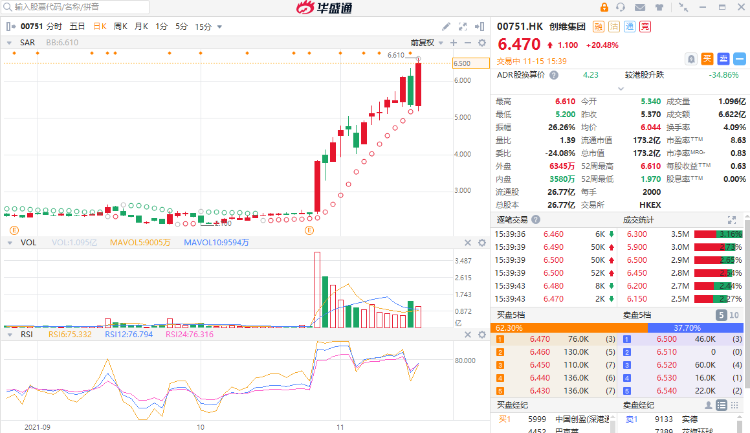Click the stock search input field

point(76,7)
